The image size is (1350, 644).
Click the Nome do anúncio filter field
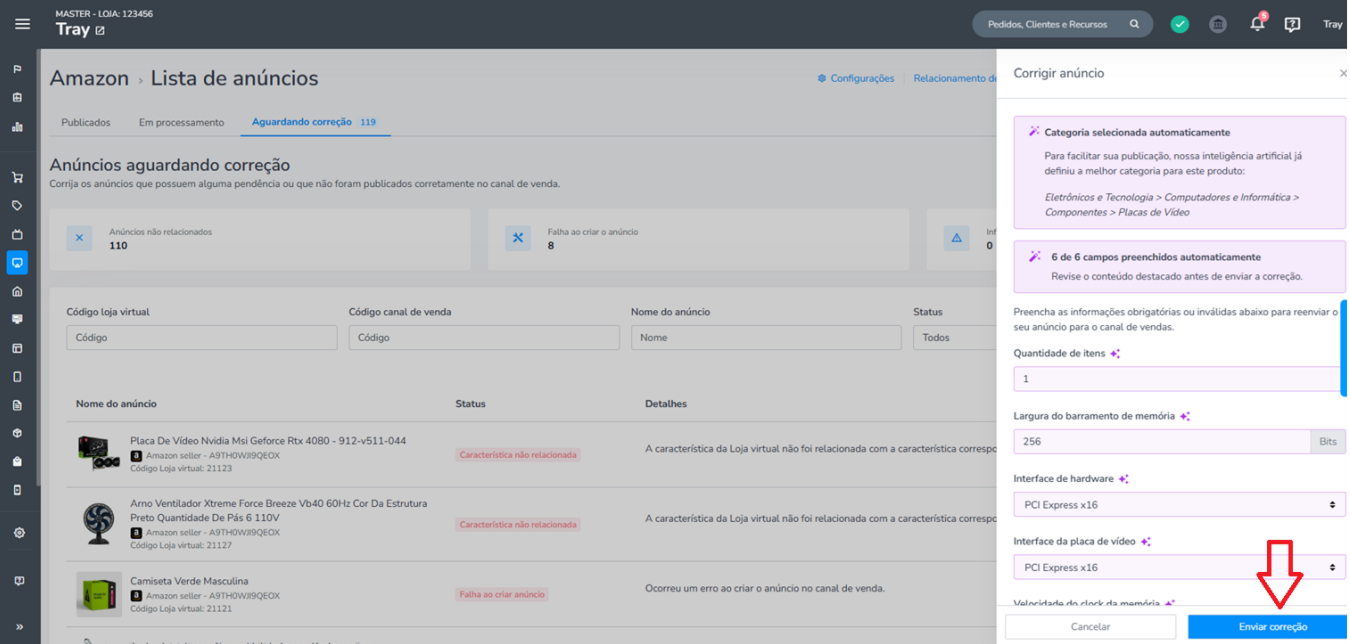coord(766,338)
